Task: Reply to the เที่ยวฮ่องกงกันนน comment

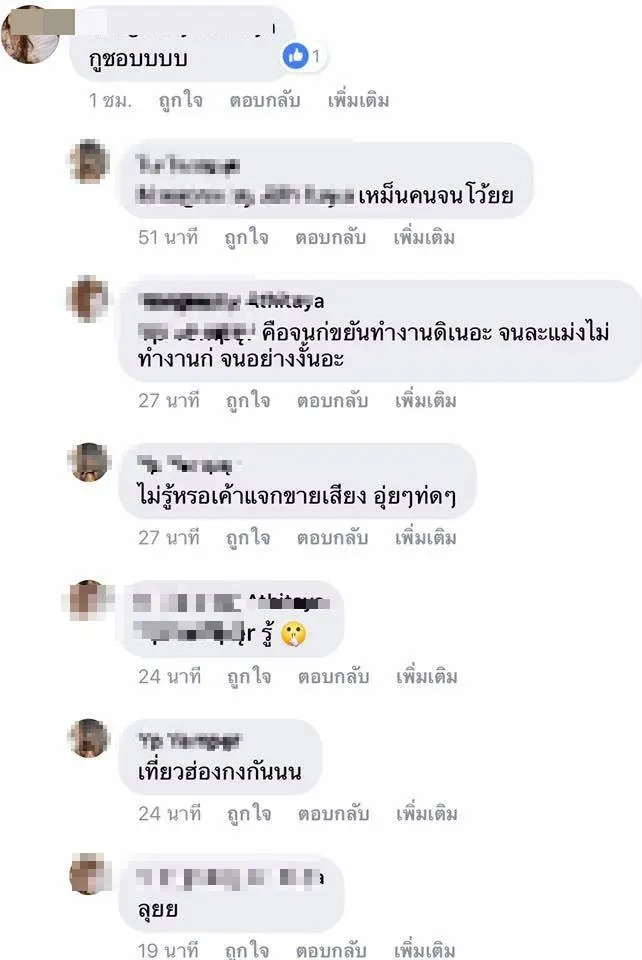Action: (334, 814)
